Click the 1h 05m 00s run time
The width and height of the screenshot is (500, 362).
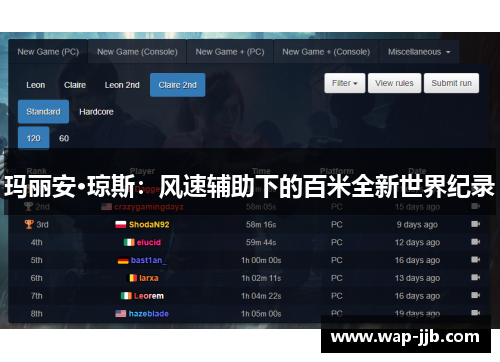[x=261, y=314]
